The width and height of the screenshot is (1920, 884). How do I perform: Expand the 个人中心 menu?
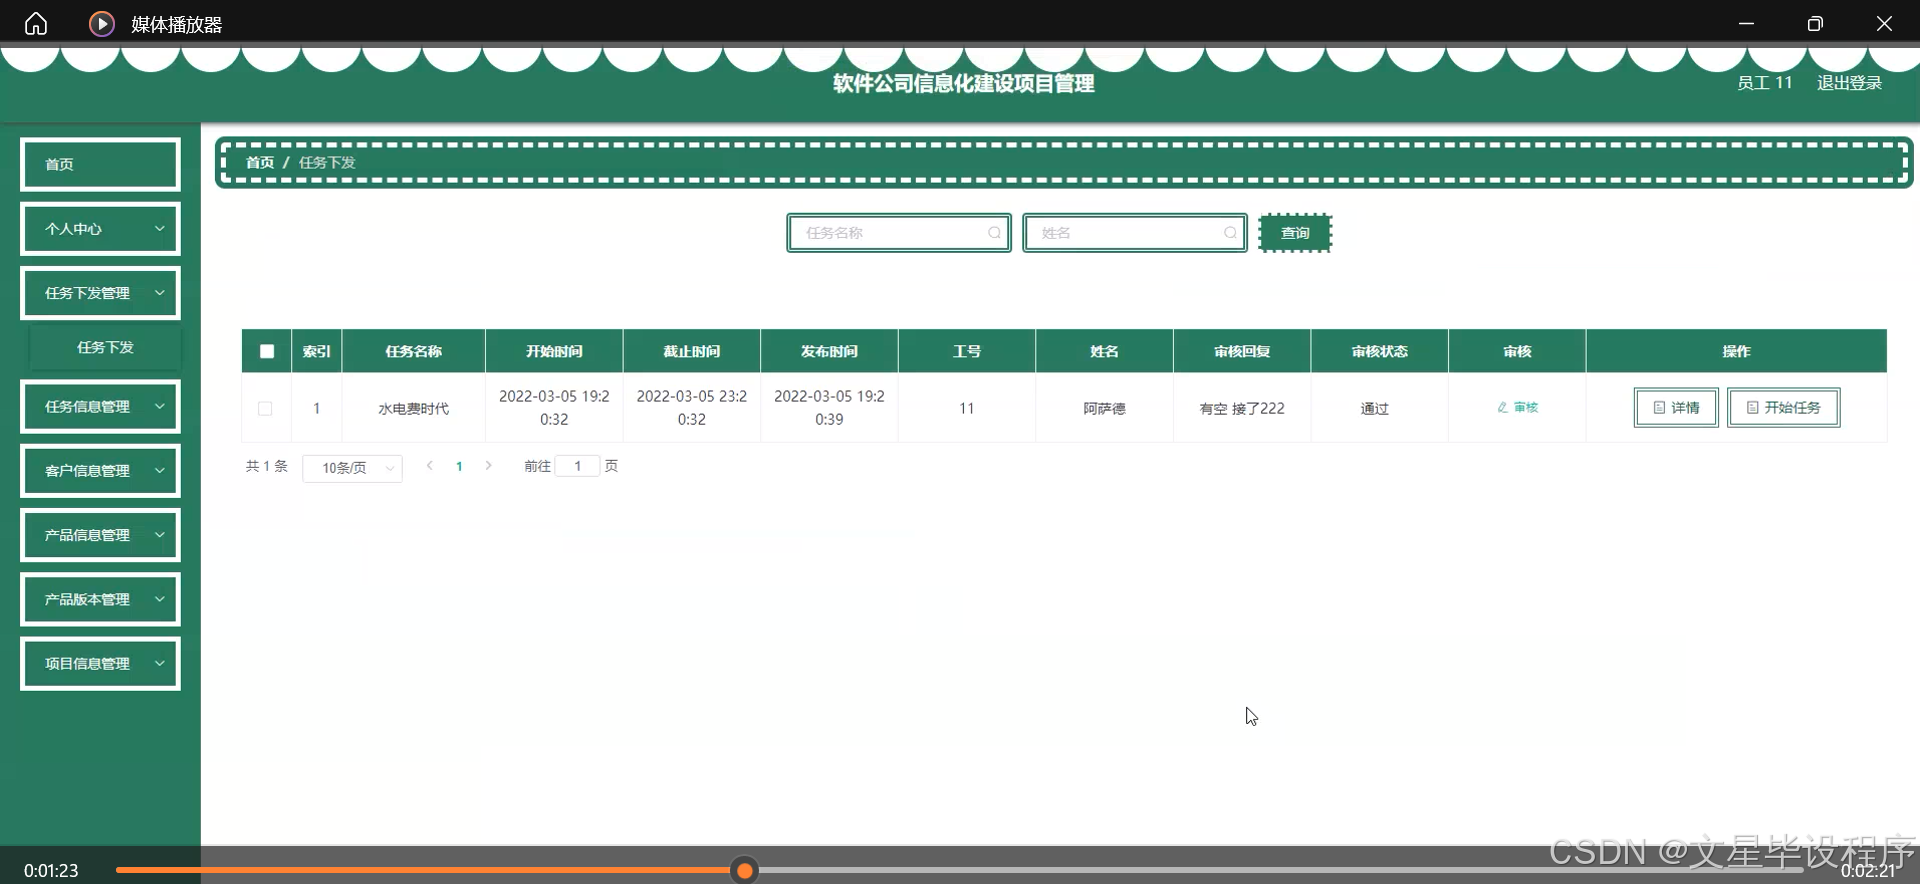tap(100, 229)
